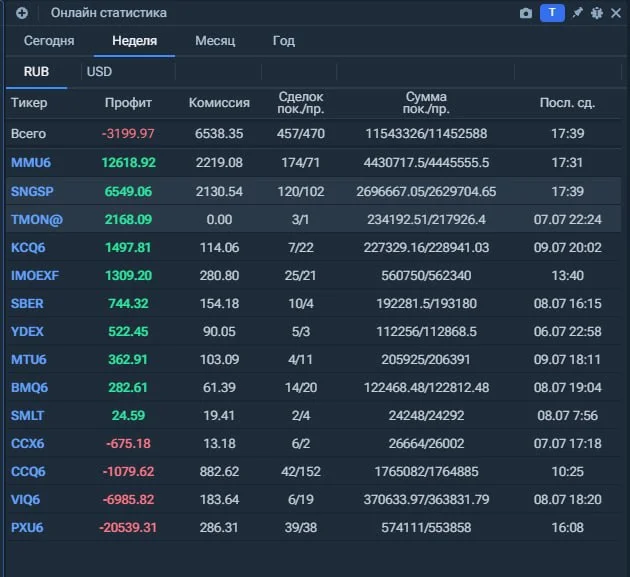Sort by the Профит column header

click(128, 103)
